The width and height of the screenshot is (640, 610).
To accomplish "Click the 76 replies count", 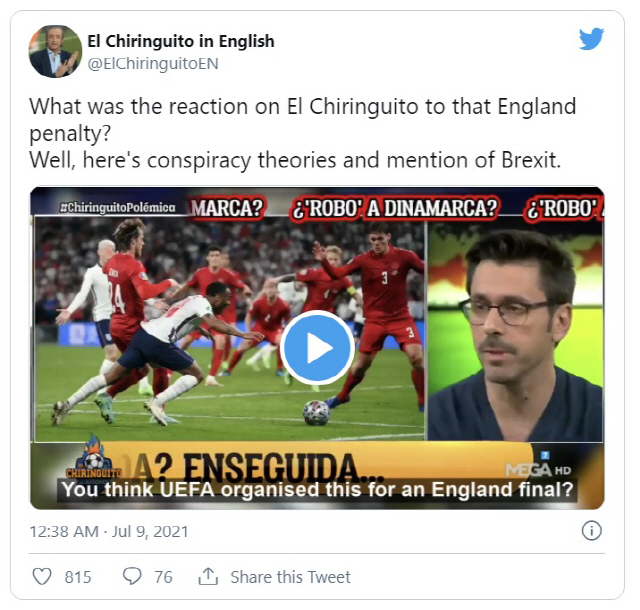I will pos(163,577).
